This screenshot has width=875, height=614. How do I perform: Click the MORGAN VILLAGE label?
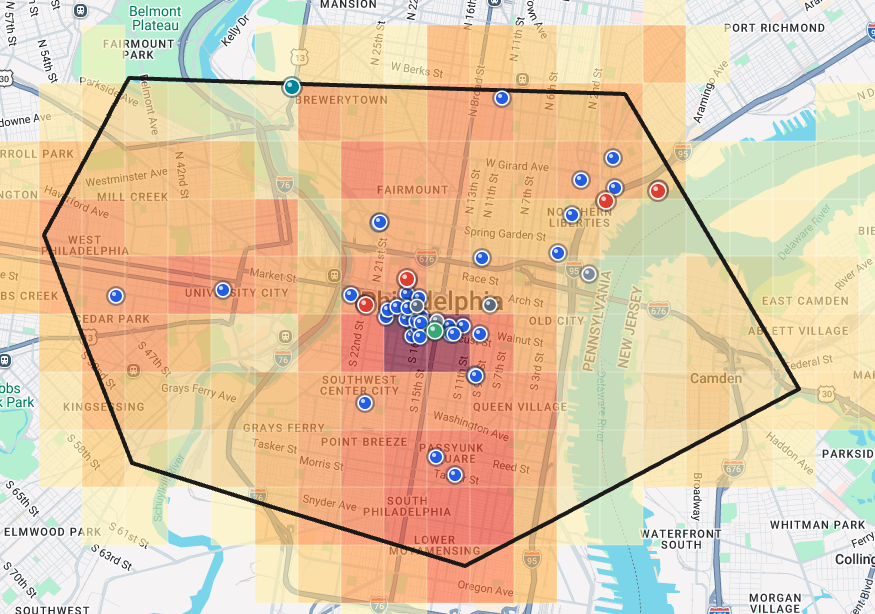pyautogui.click(x=775, y=603)
